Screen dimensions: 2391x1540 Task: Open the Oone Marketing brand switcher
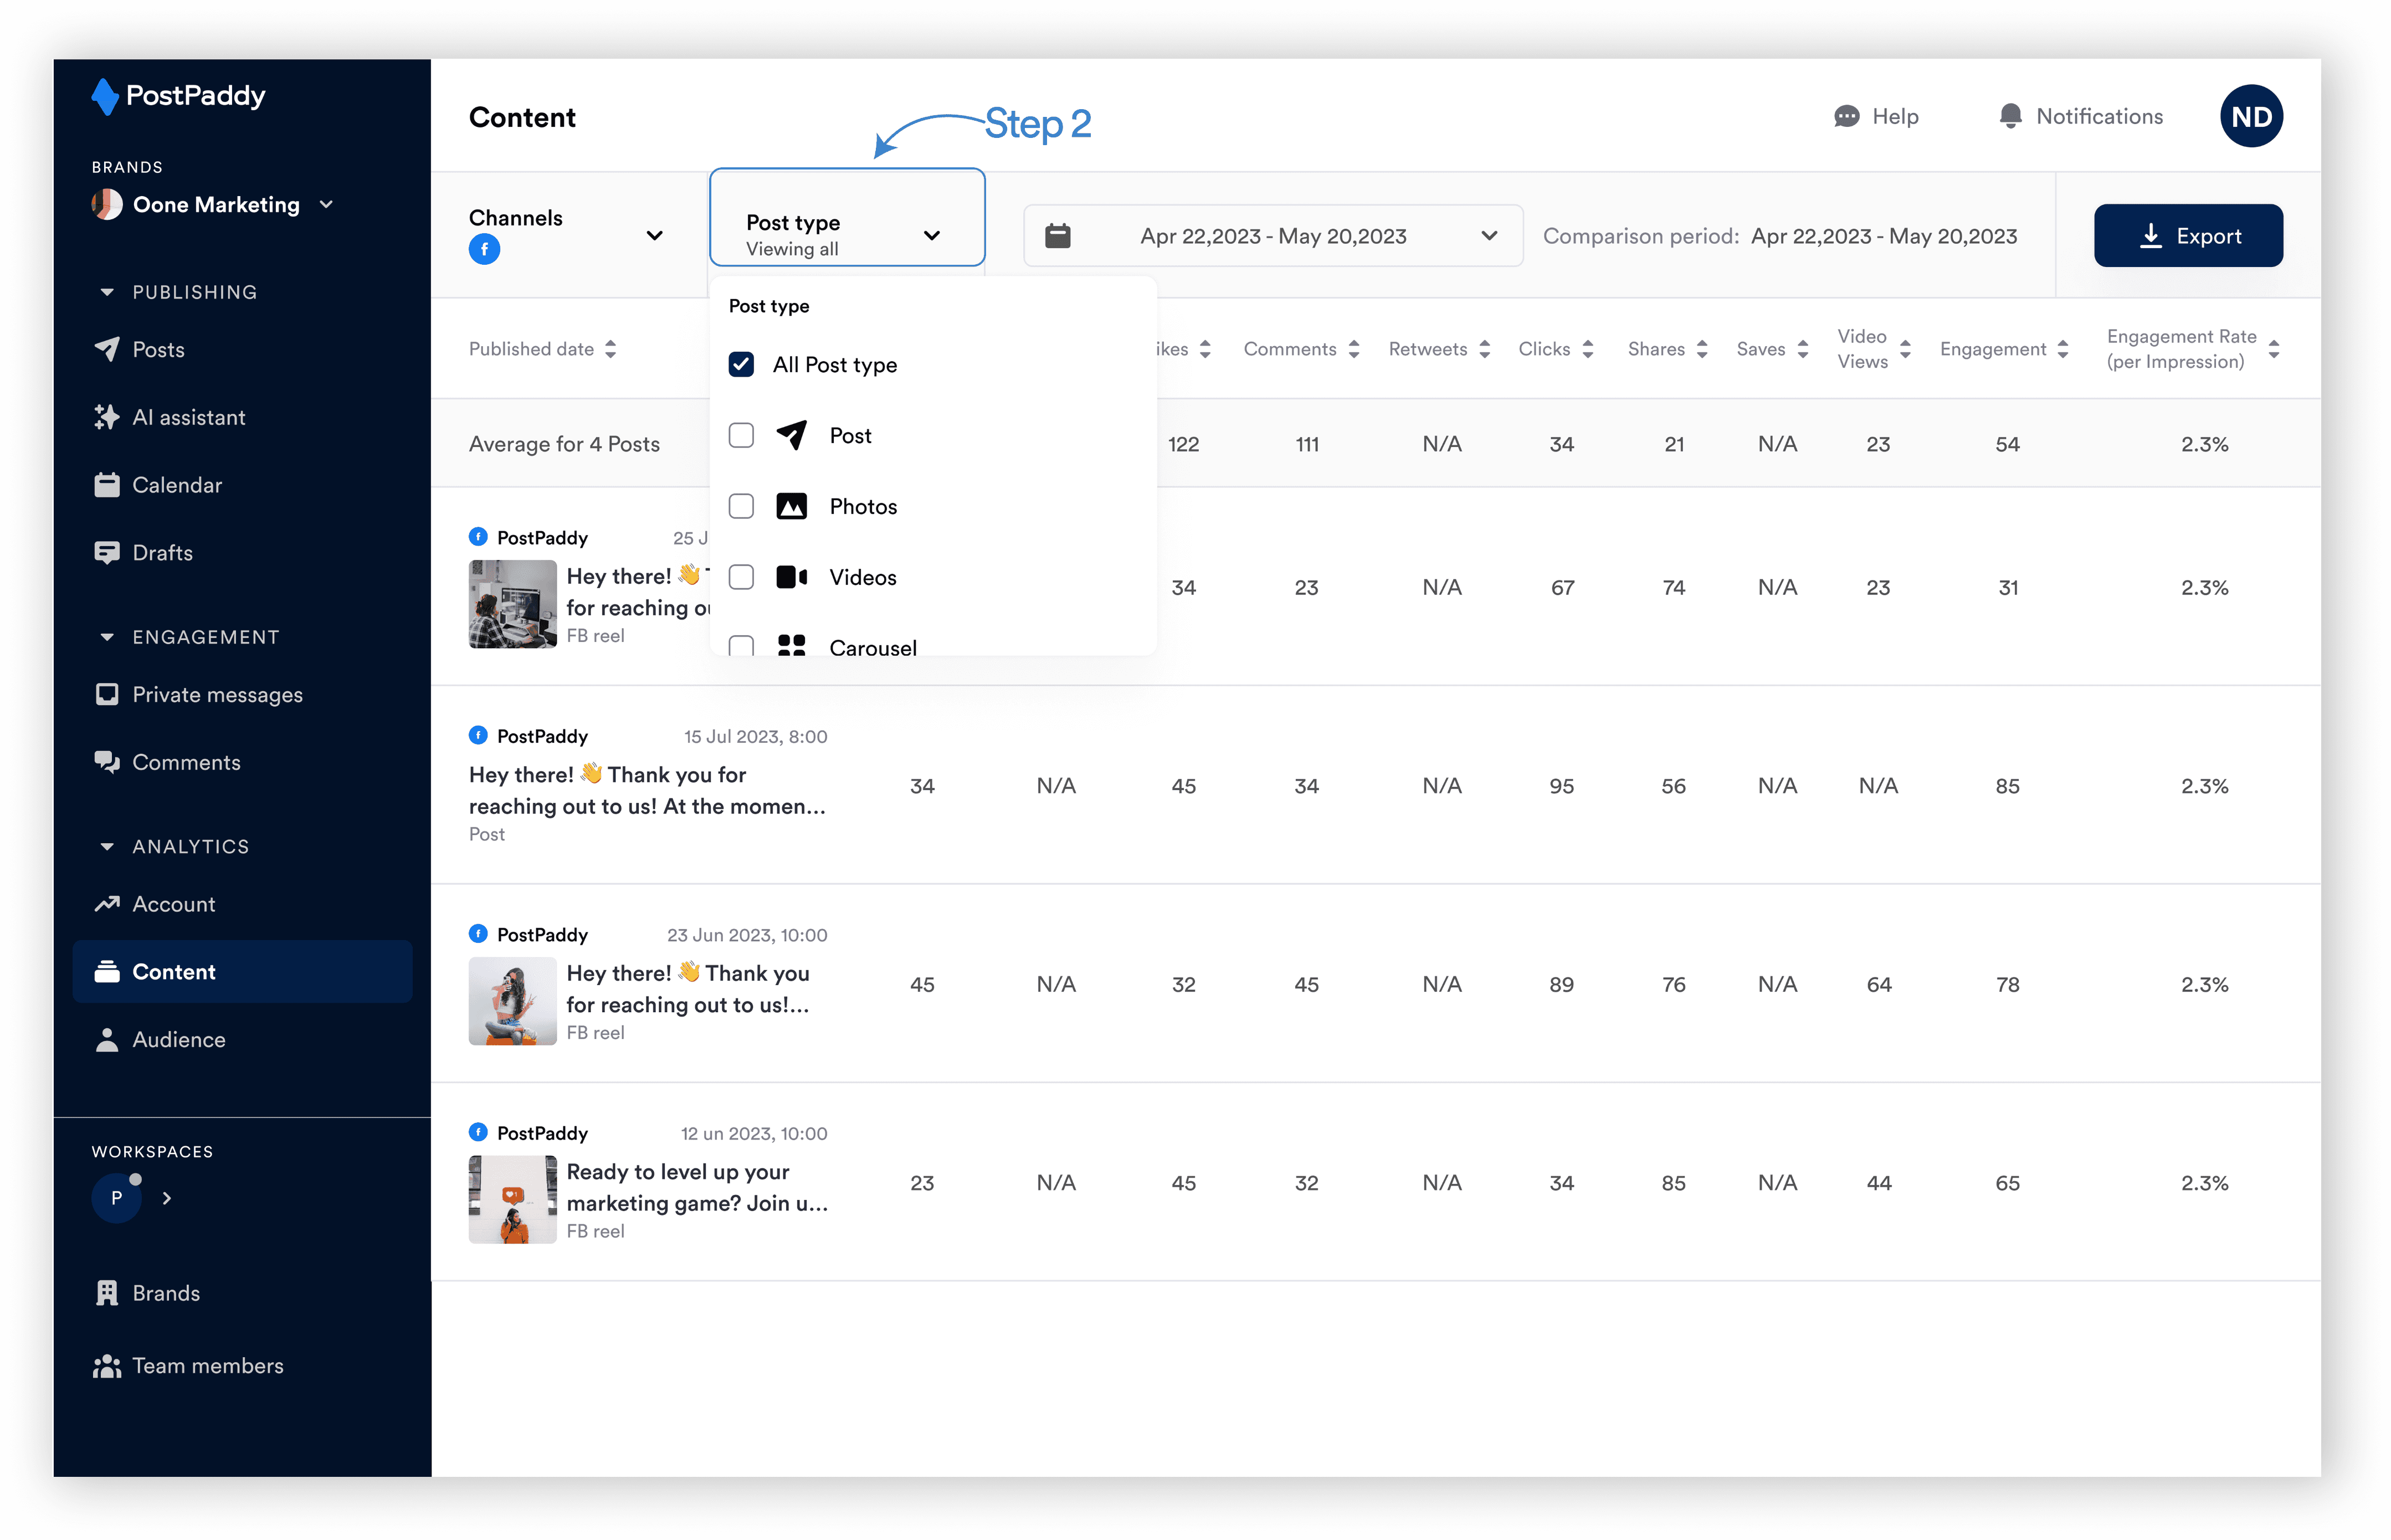216,204
